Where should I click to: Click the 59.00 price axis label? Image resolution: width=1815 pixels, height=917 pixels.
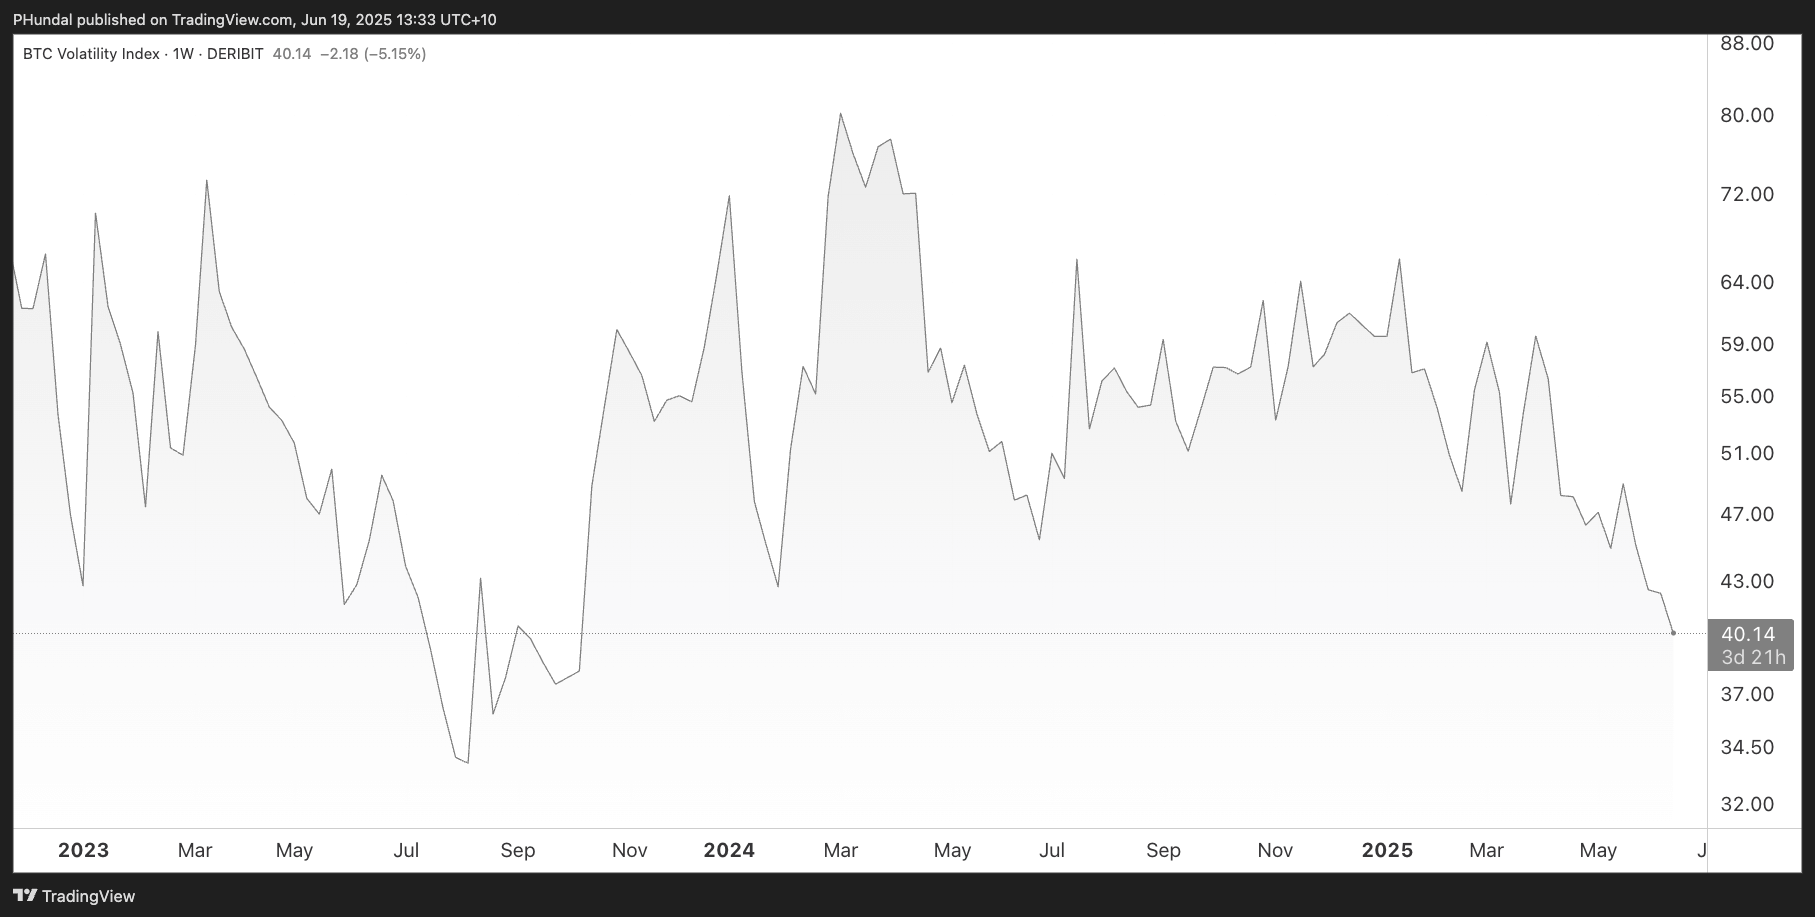1747,344
